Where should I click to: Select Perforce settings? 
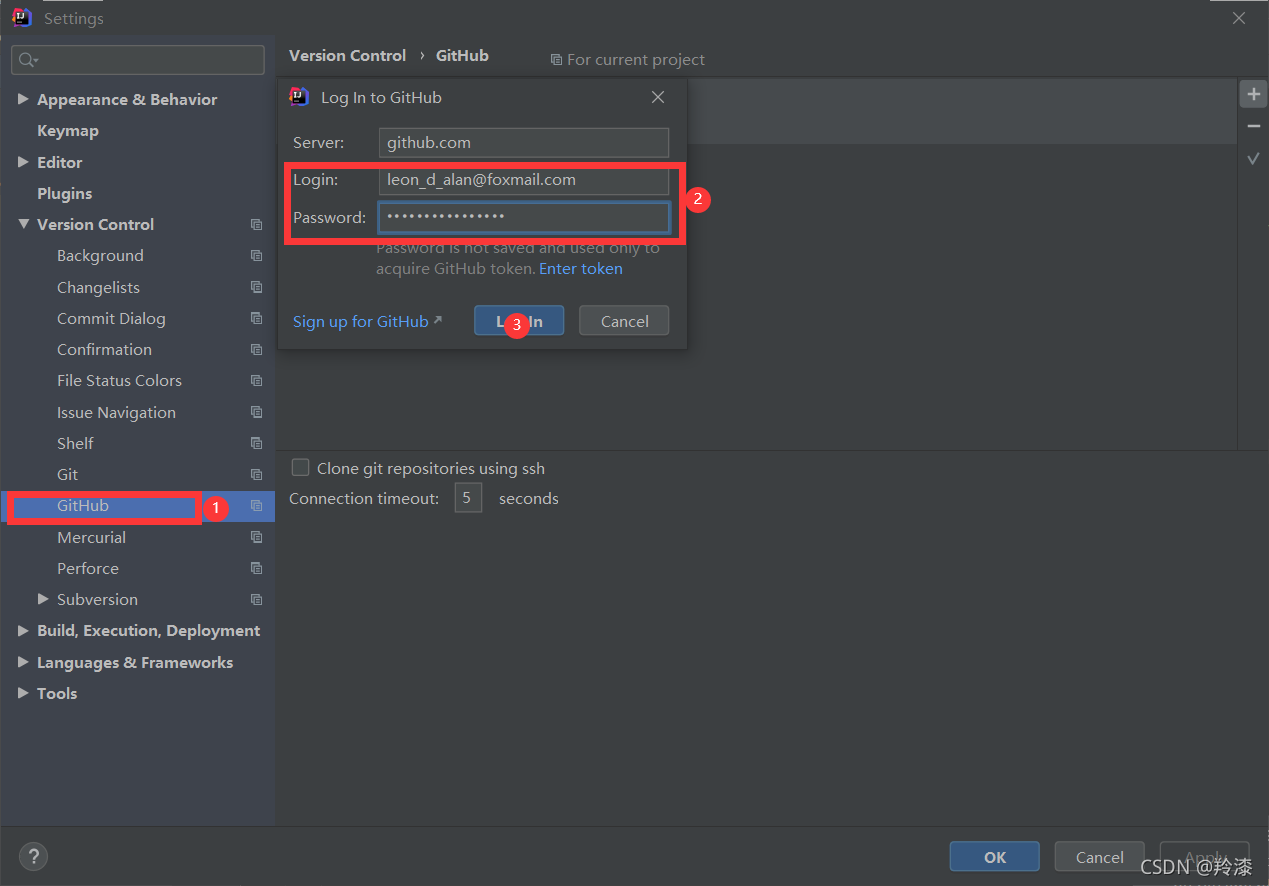pyautogui.click(x=88, y=568)
